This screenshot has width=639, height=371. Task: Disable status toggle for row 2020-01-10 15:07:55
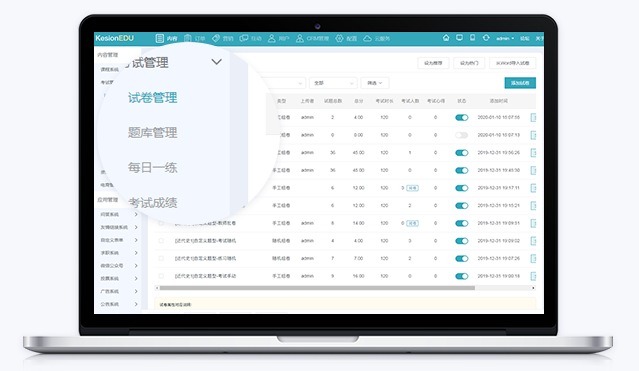tap(462, 117)
